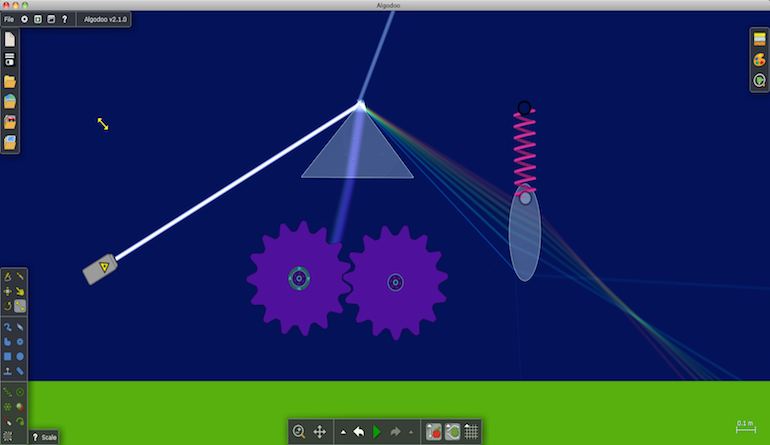Select the Knife tool
Image resolution: width=770 pixels, height=445 pixels.
[20, 277]
